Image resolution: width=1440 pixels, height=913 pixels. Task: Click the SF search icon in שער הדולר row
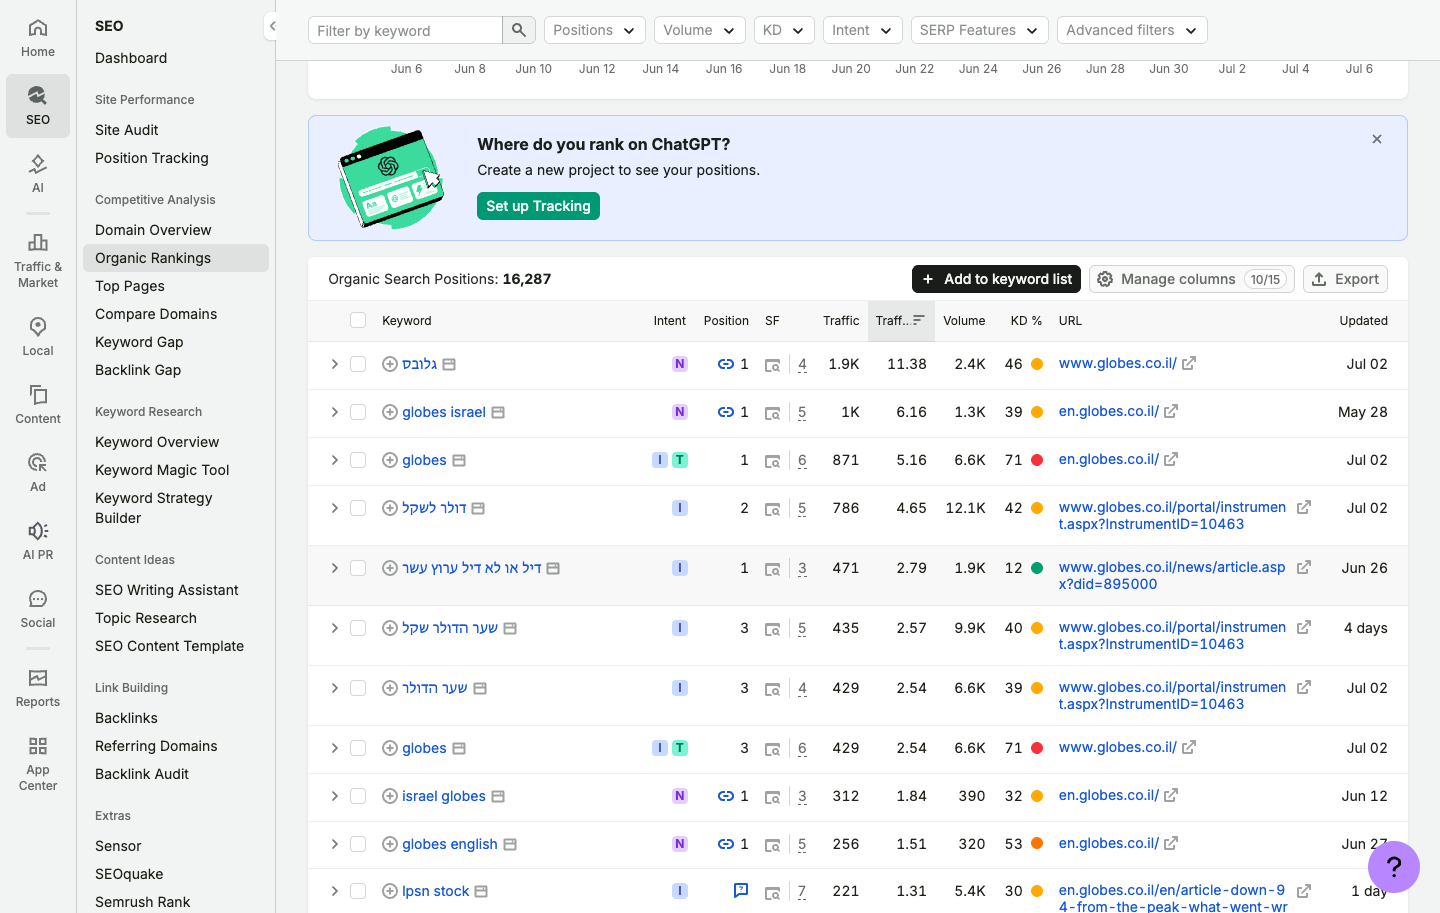773,688
